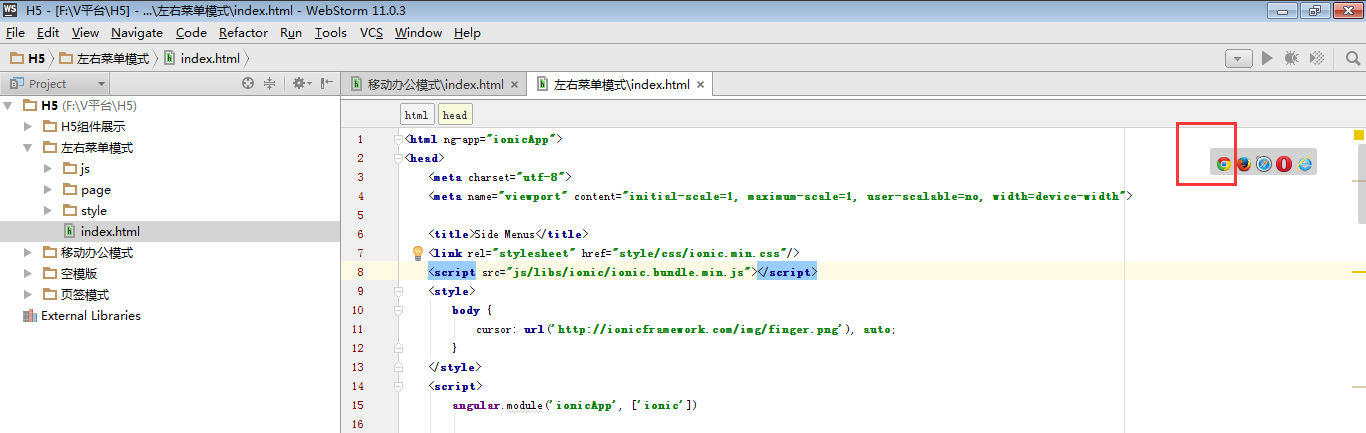Expand the js folder arrow
Screen dimensions: 1366x433
coord(48,168)
